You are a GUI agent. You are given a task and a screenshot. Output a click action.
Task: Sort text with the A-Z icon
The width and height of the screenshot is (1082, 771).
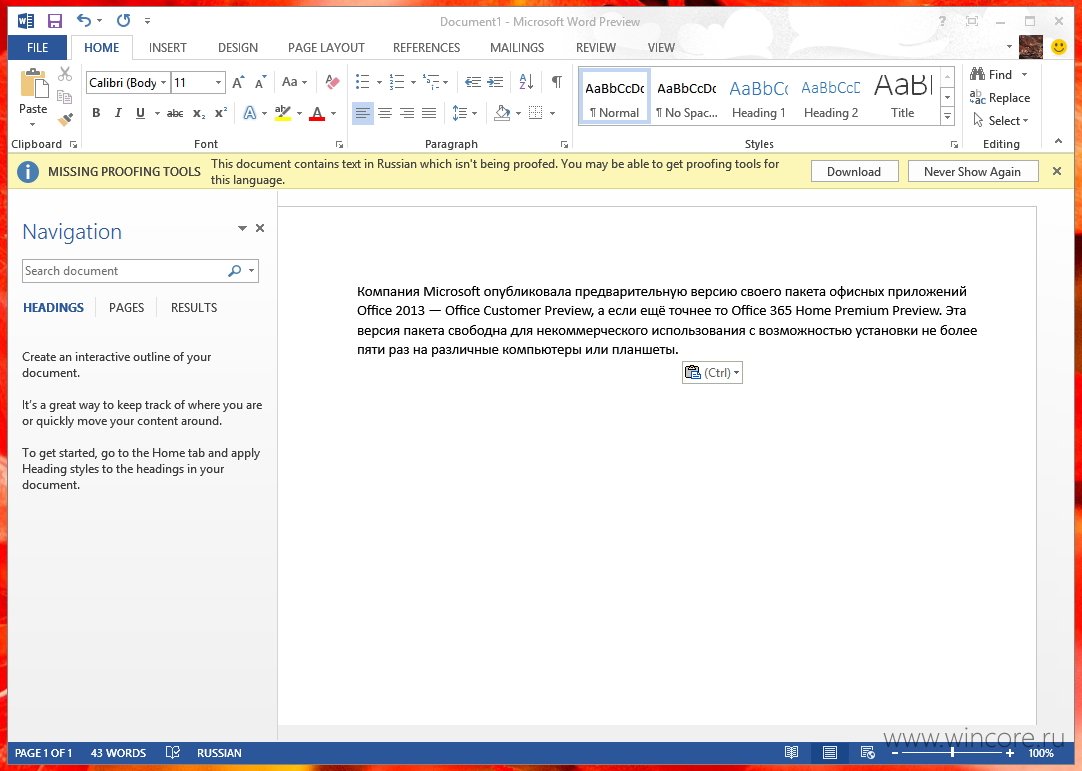pyautogui.click(x=526, y=82)
